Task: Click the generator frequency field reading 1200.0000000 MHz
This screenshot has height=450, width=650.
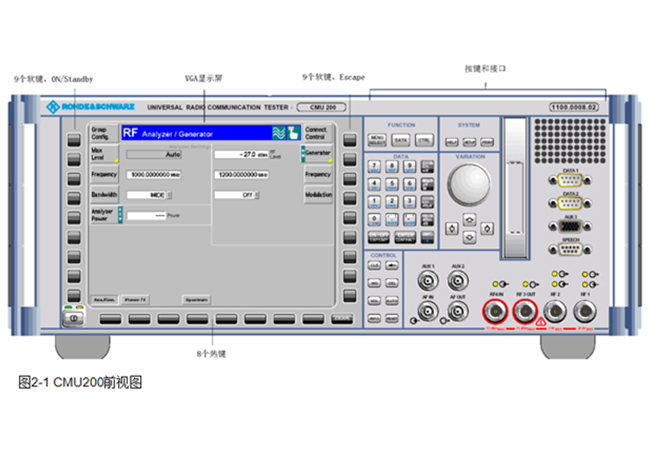Action: (x=241, y=175)
